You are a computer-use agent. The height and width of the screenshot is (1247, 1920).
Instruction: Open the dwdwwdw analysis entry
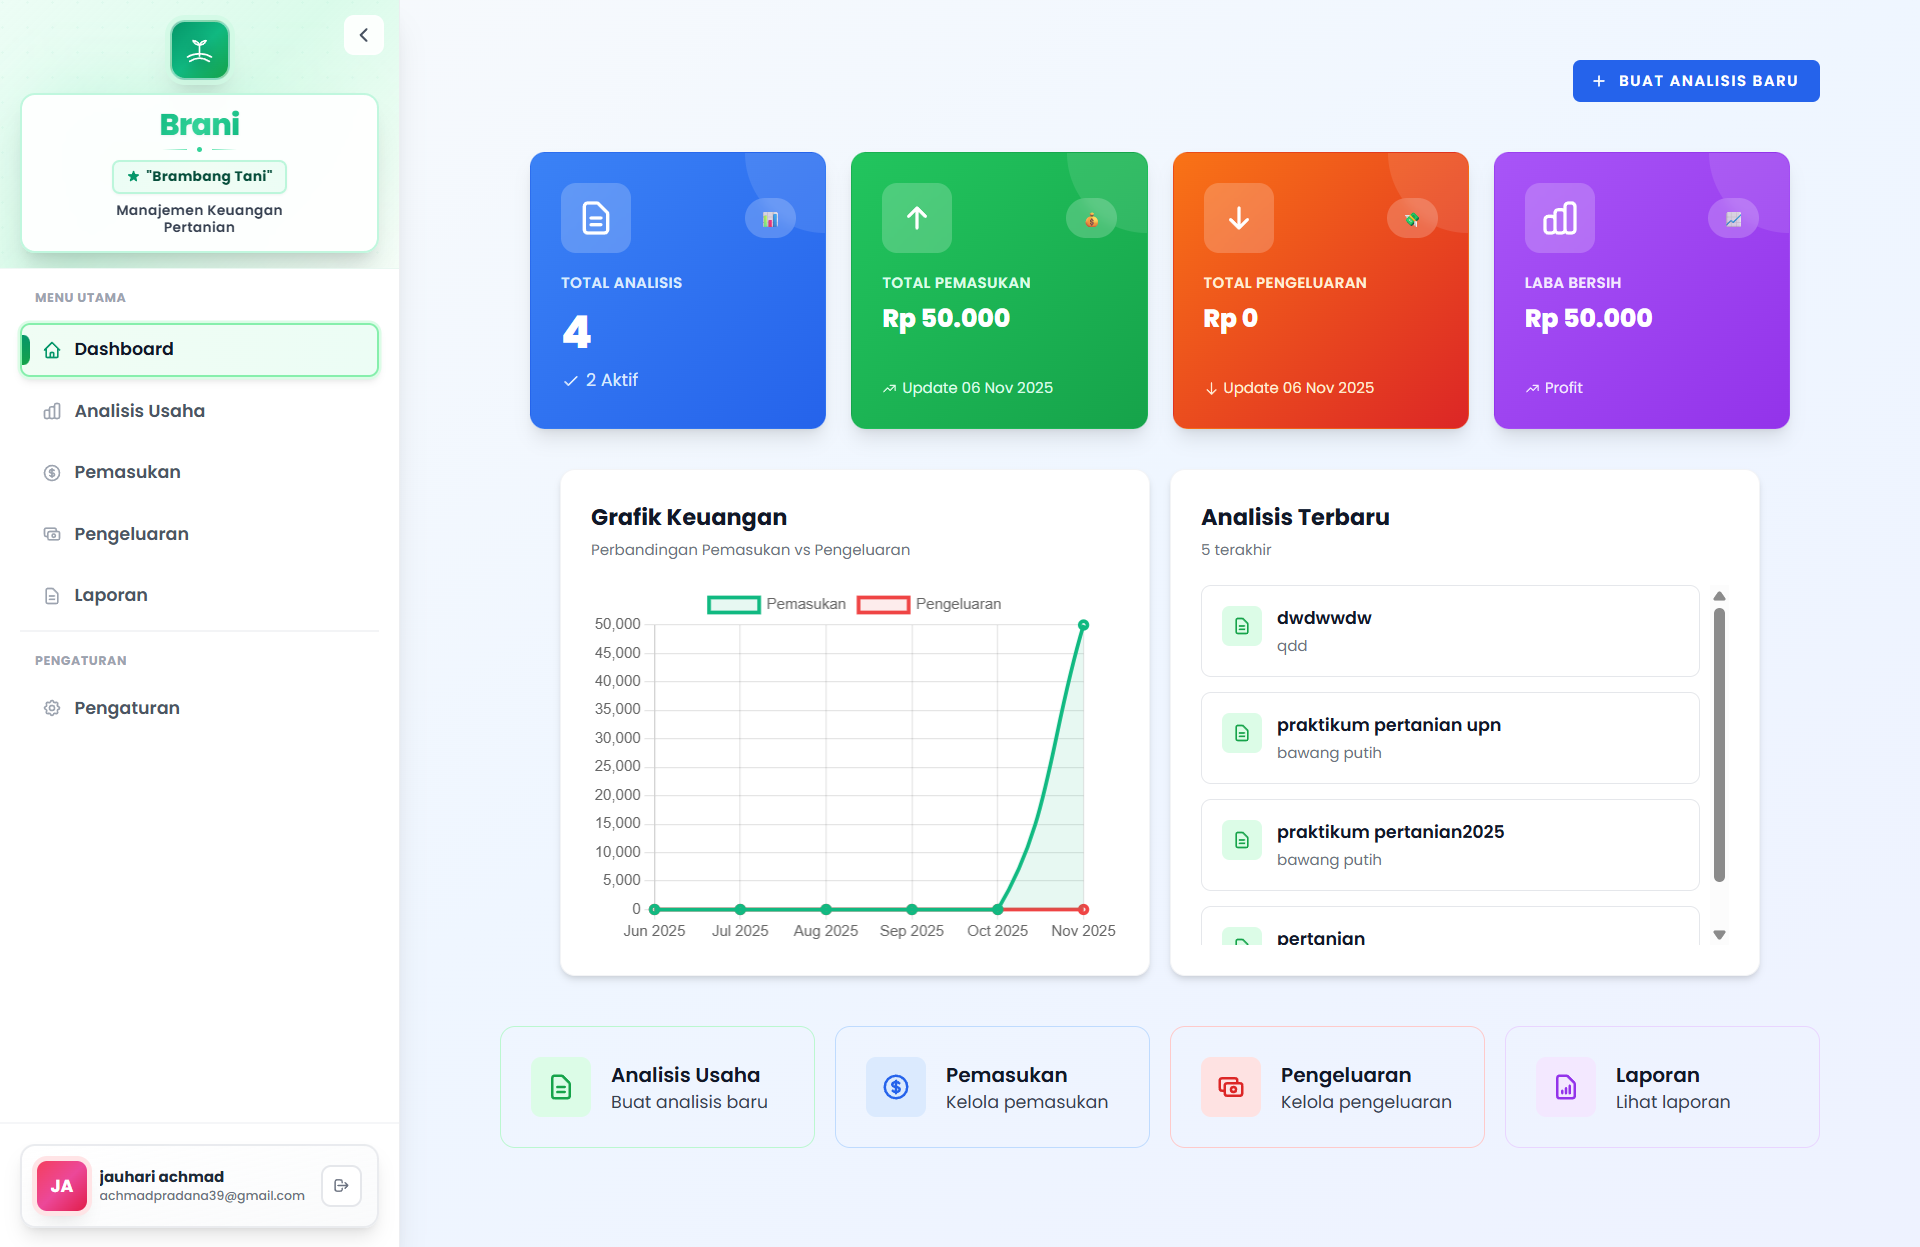pos(1449,631)
